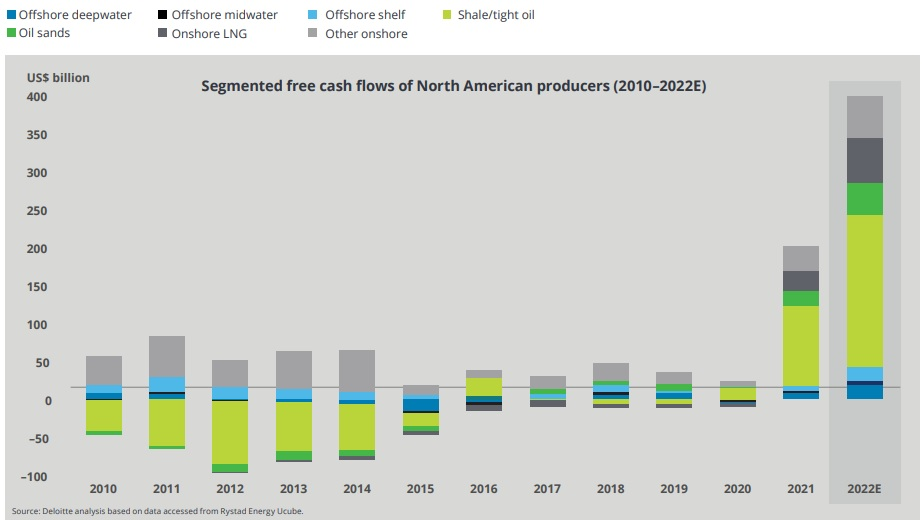Click the dark gray Onshore LNG swatch
Image resolution: width=924 pixels, height=520 pixels.
[x=162, y=33]
